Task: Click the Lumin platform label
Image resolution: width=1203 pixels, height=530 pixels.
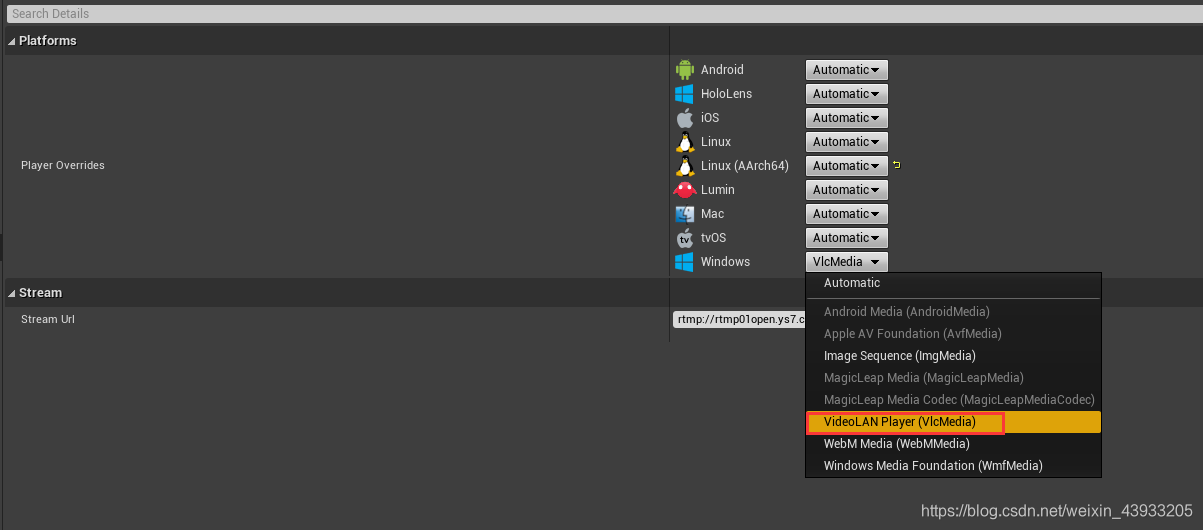Action: [x=718, y=190]
